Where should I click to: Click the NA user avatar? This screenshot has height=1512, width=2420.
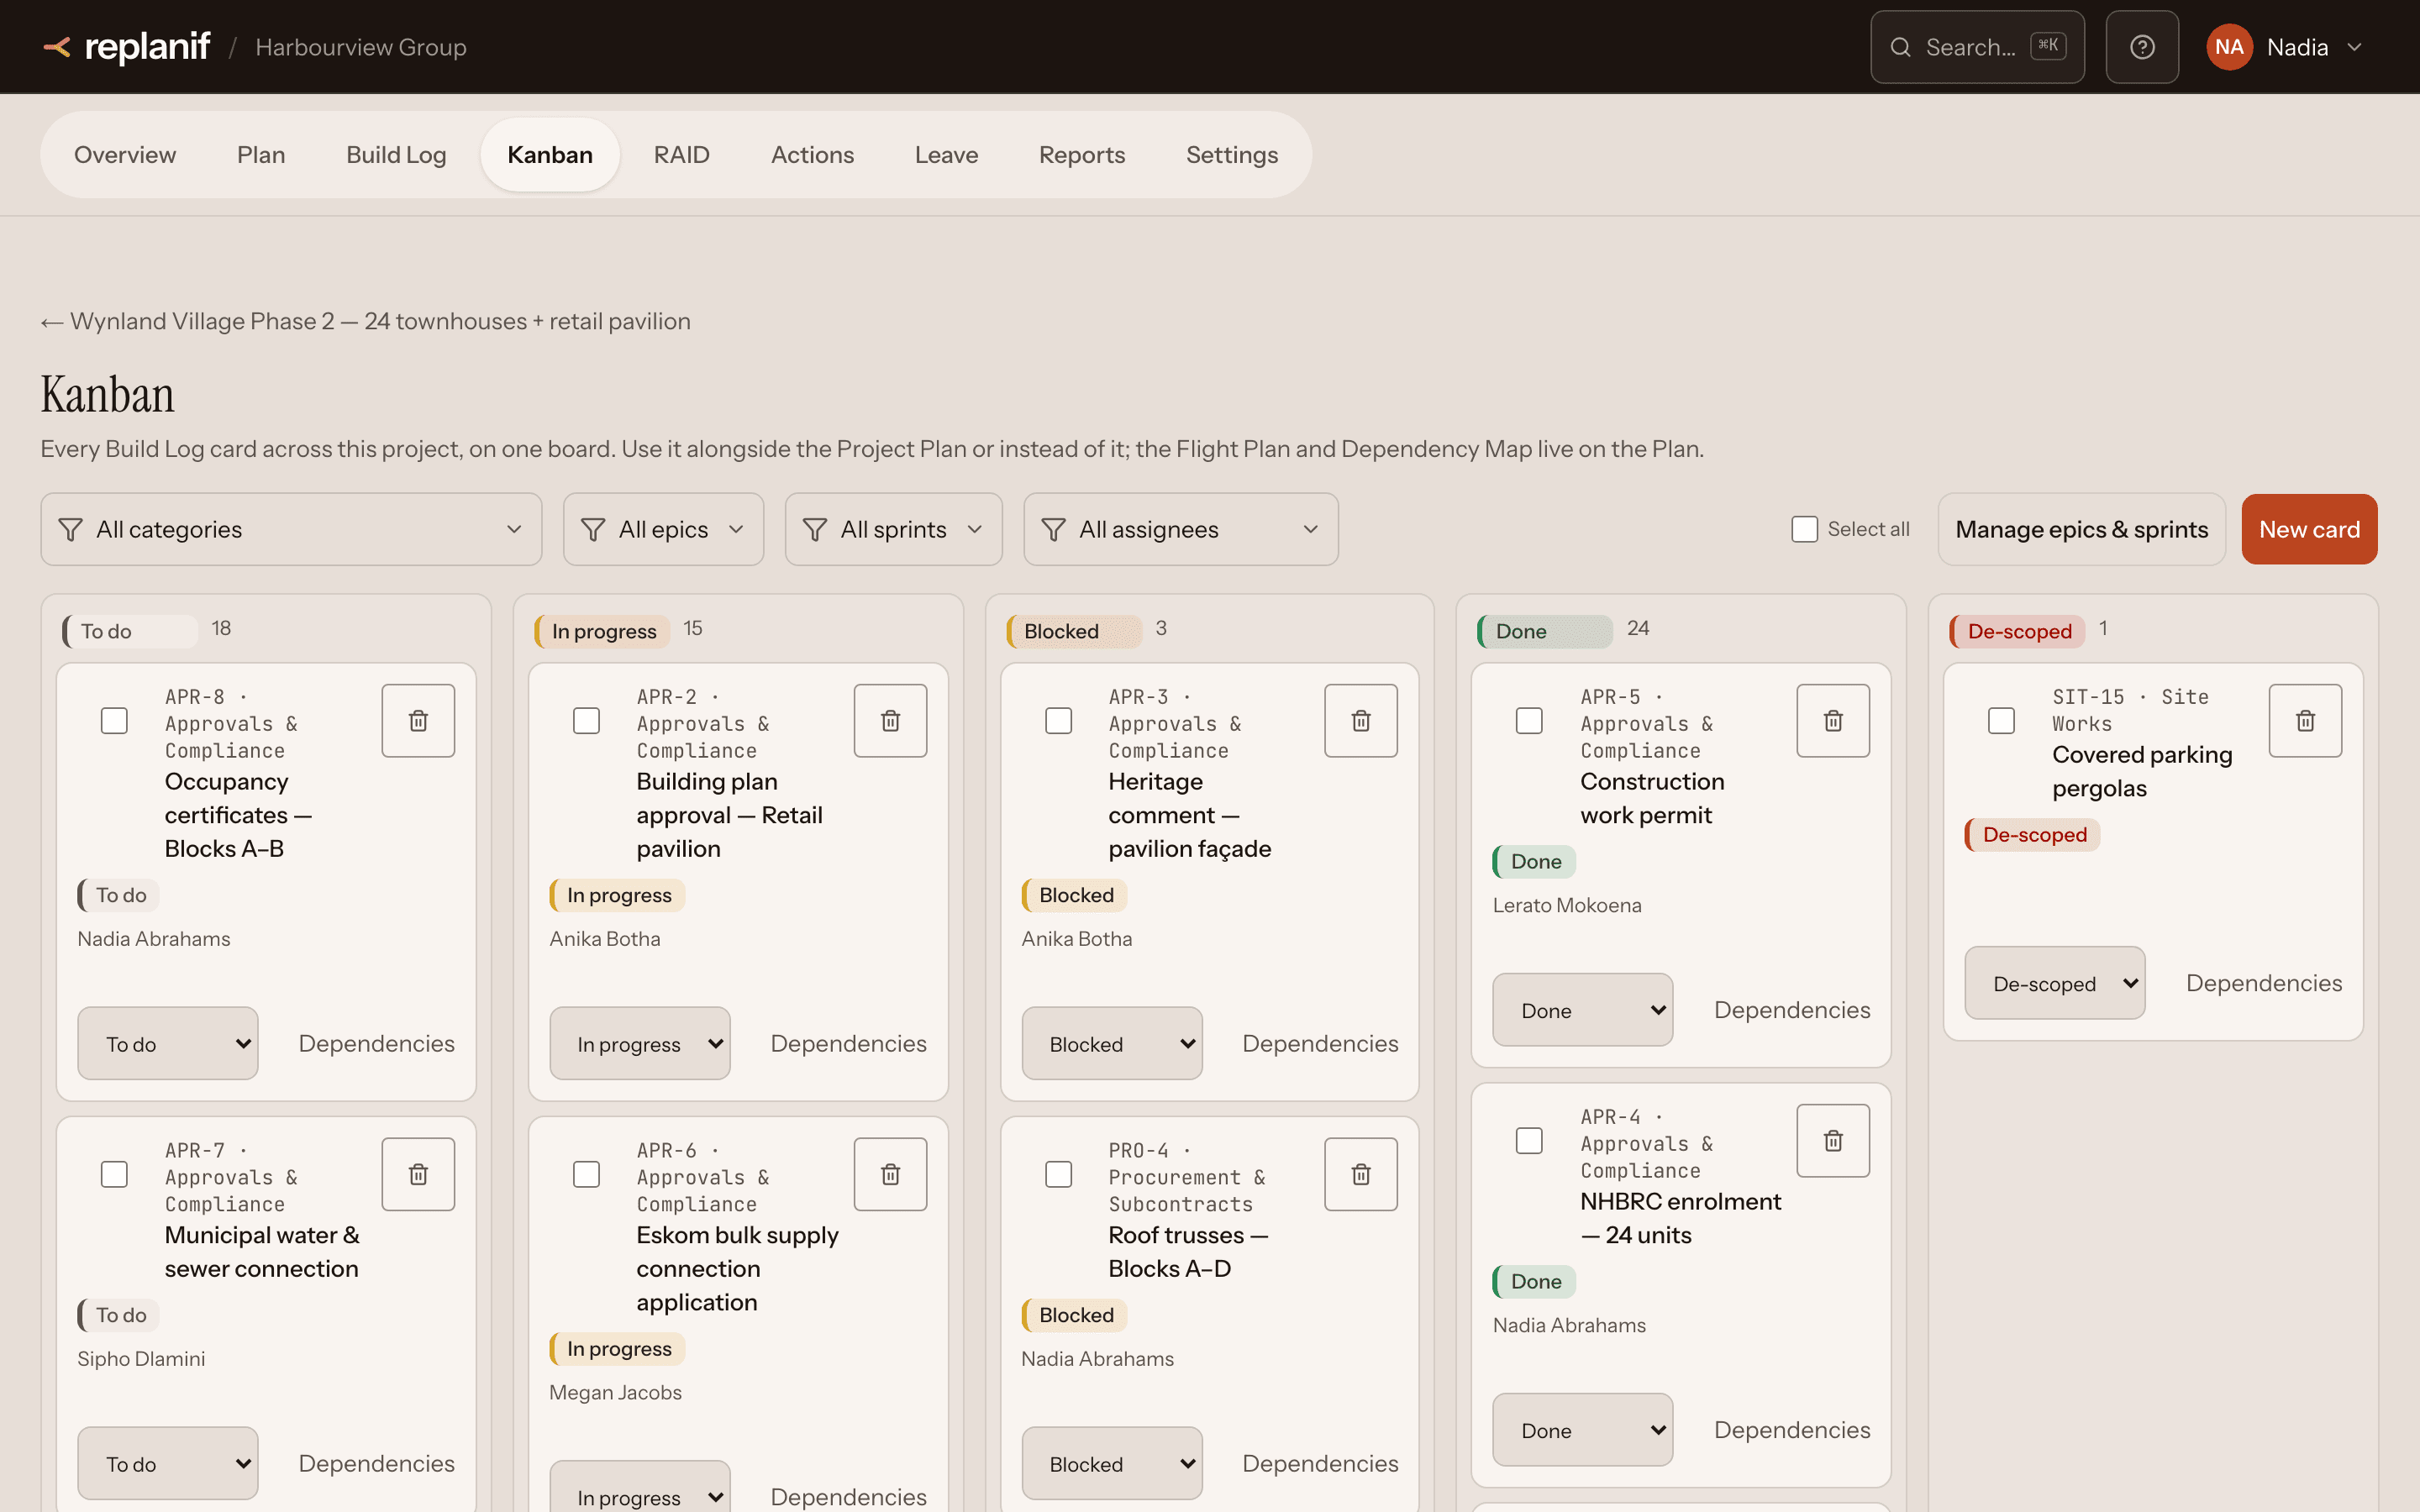tap(2229, 47)
